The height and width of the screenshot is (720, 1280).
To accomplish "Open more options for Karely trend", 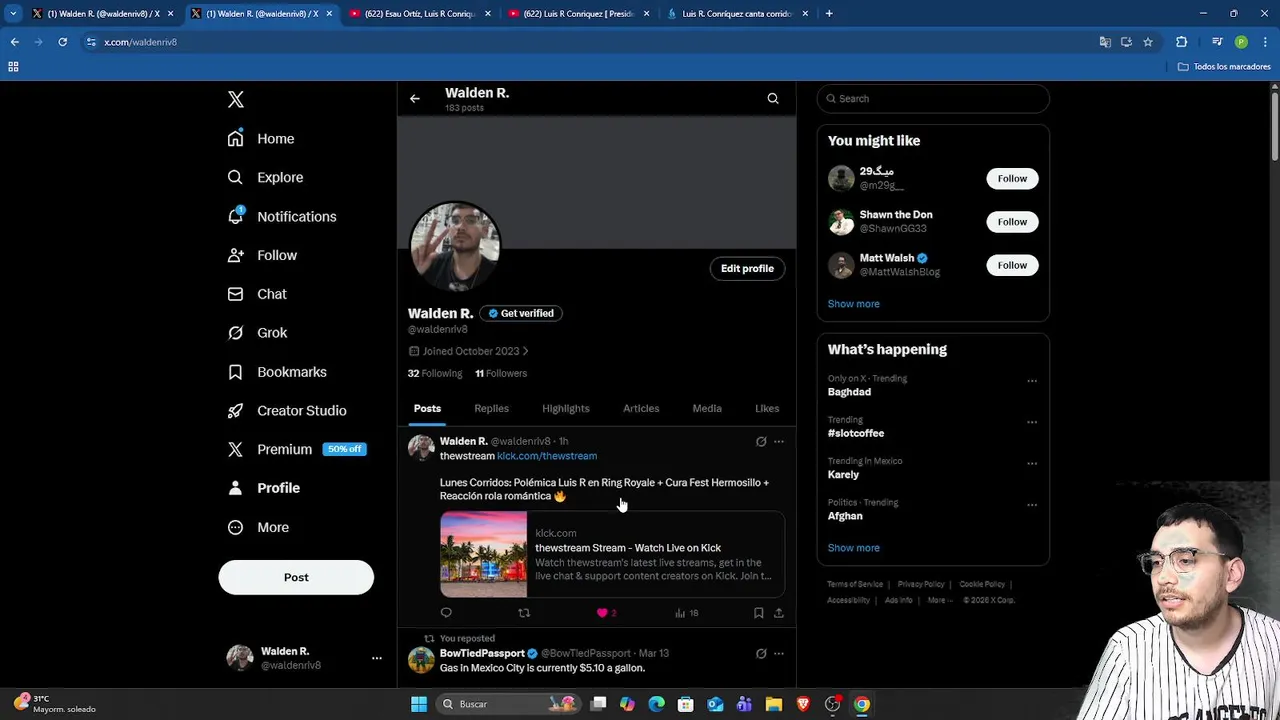I will [x=1032, y=464].
